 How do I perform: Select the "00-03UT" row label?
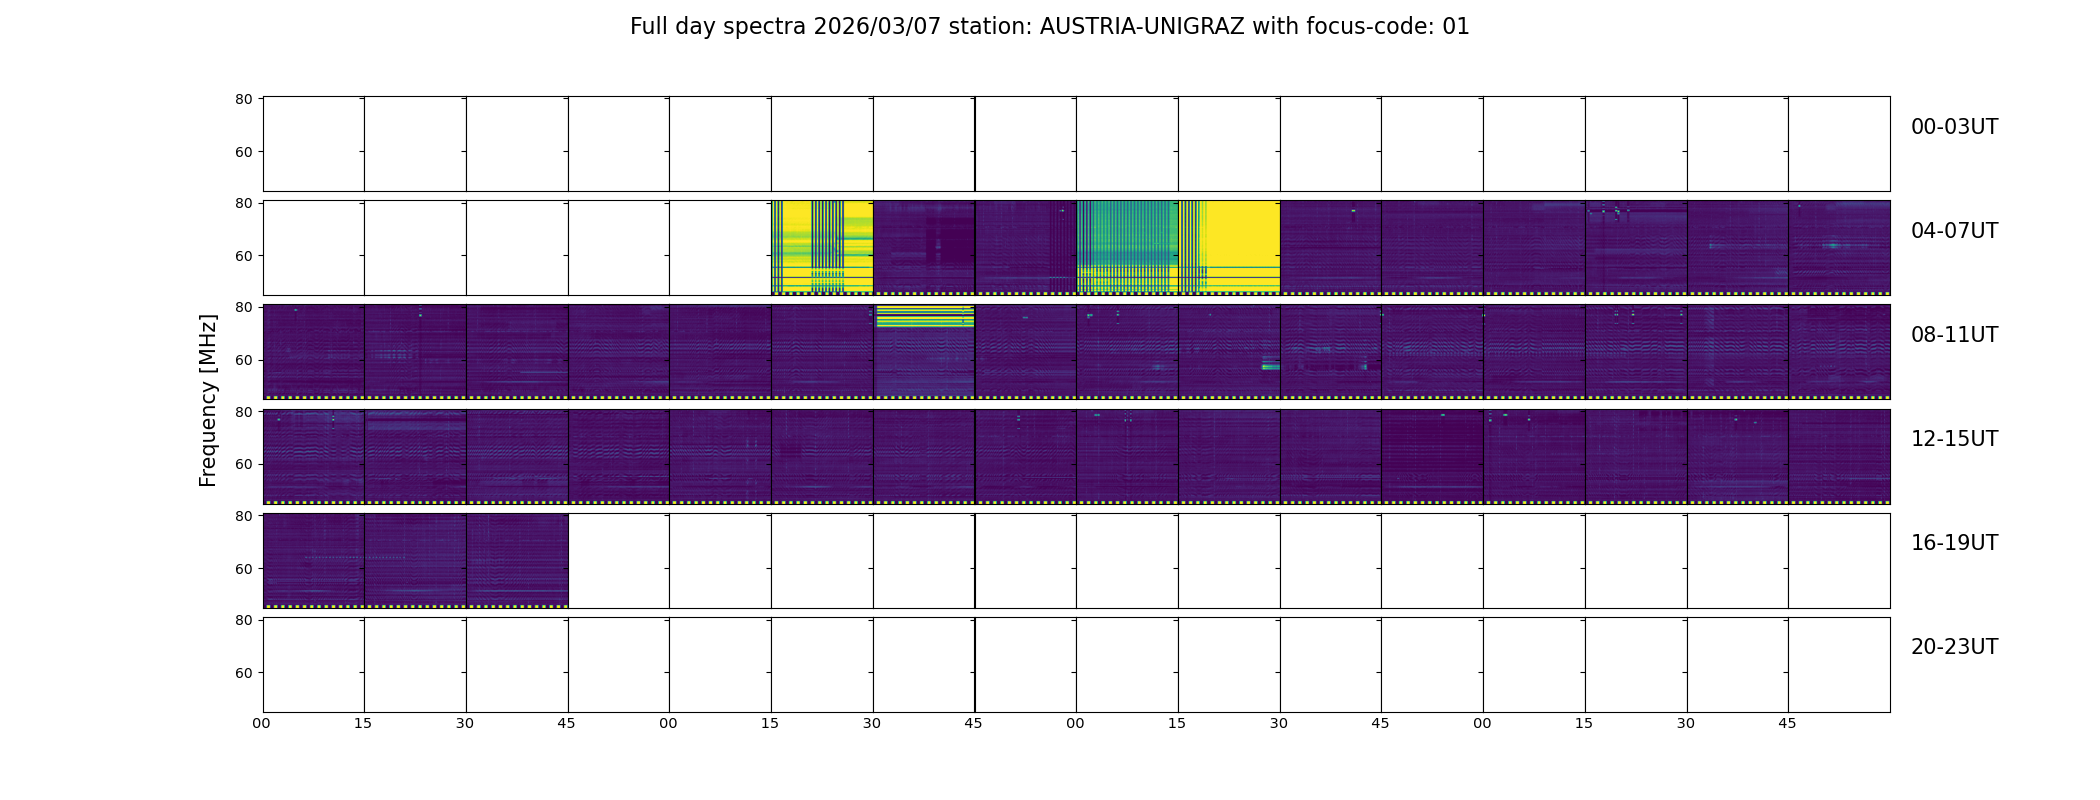[1954, 127]
